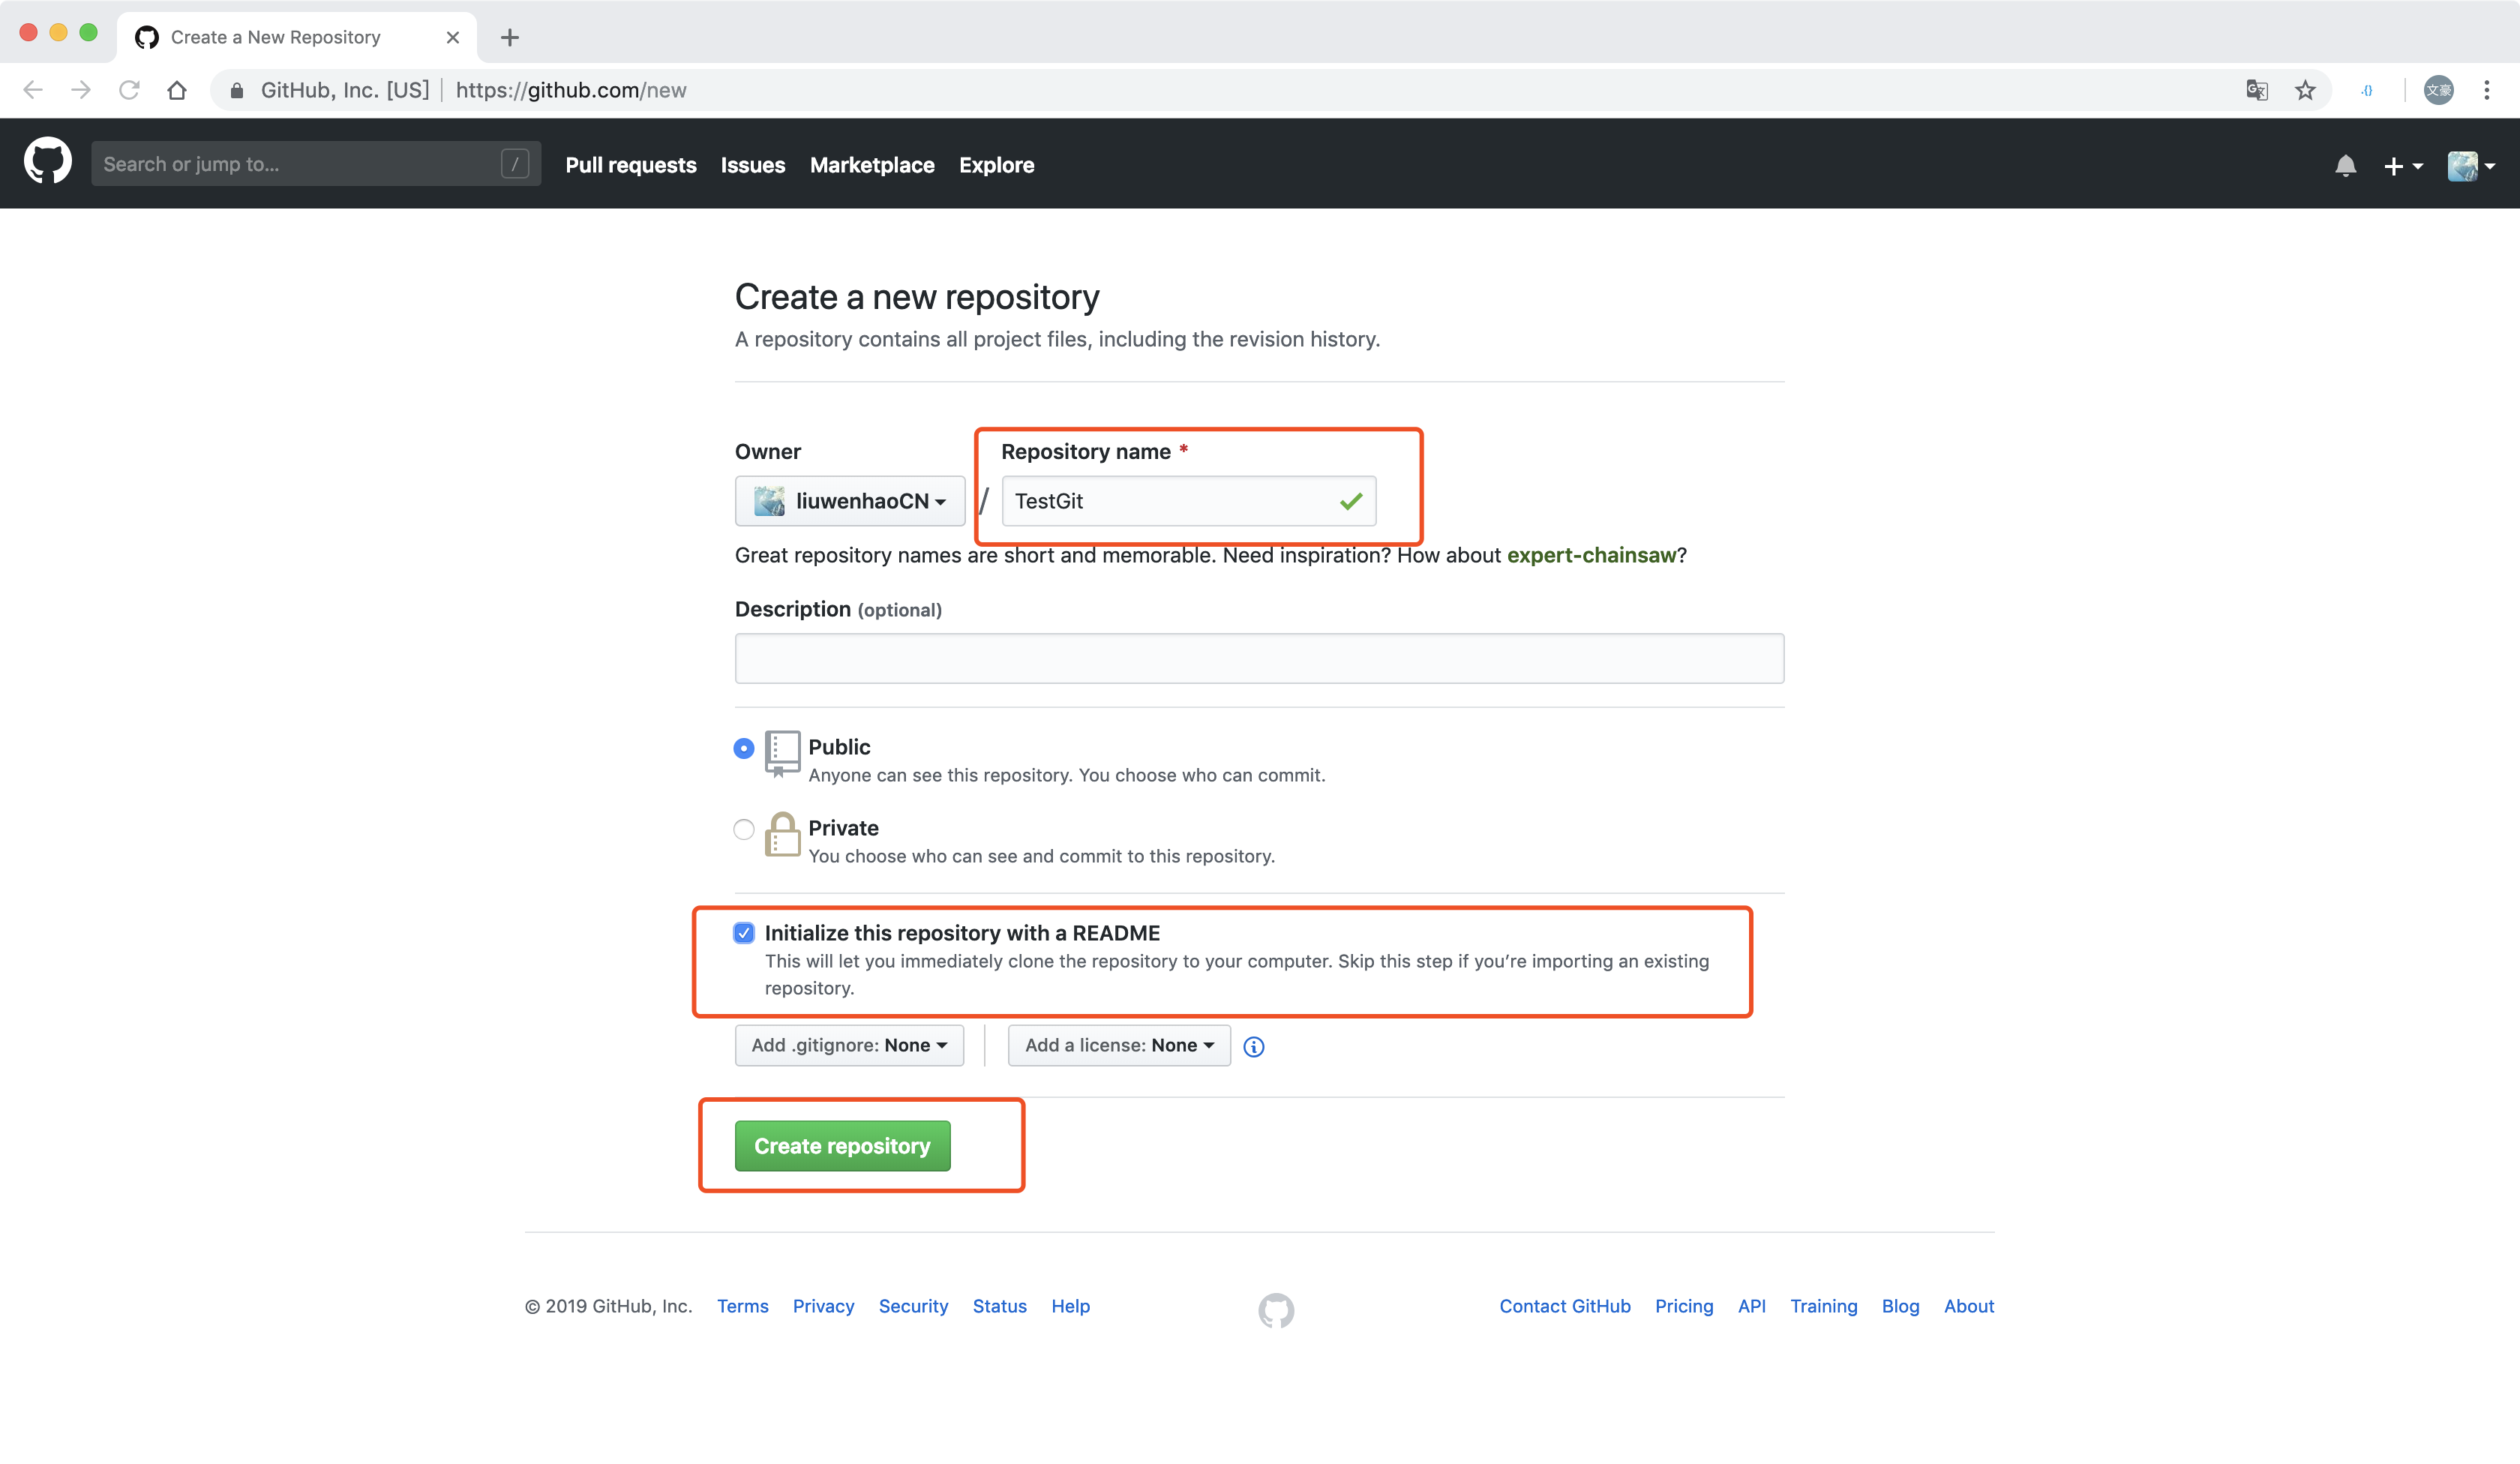Click the private repository lock icon
Image resolution: width=2520 pixels, height=1464 pixels.
[x=782, y=834]
